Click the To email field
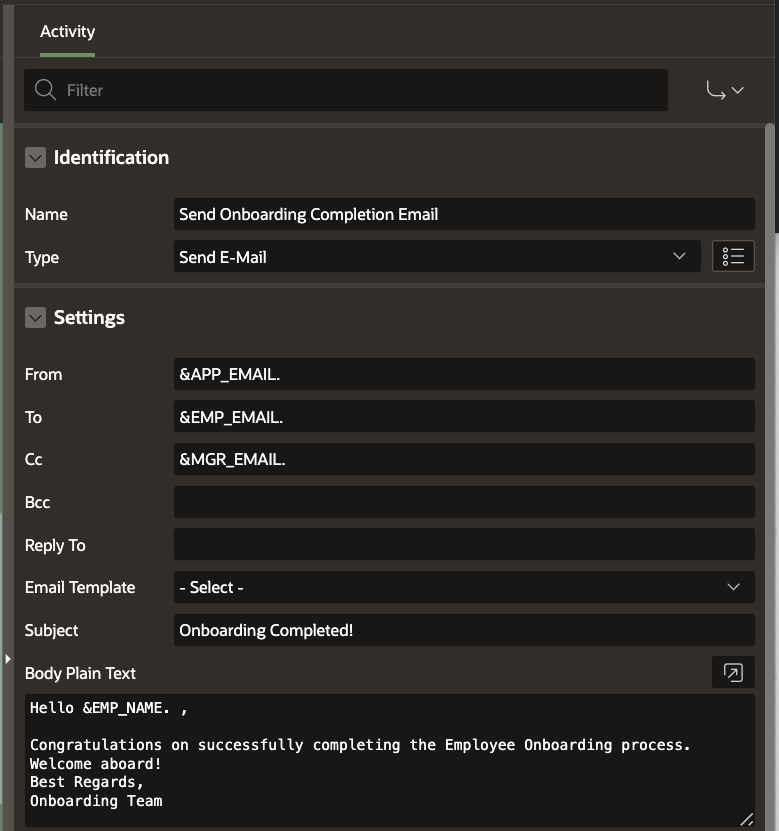 pyautogui.click(x=463, y=417)
